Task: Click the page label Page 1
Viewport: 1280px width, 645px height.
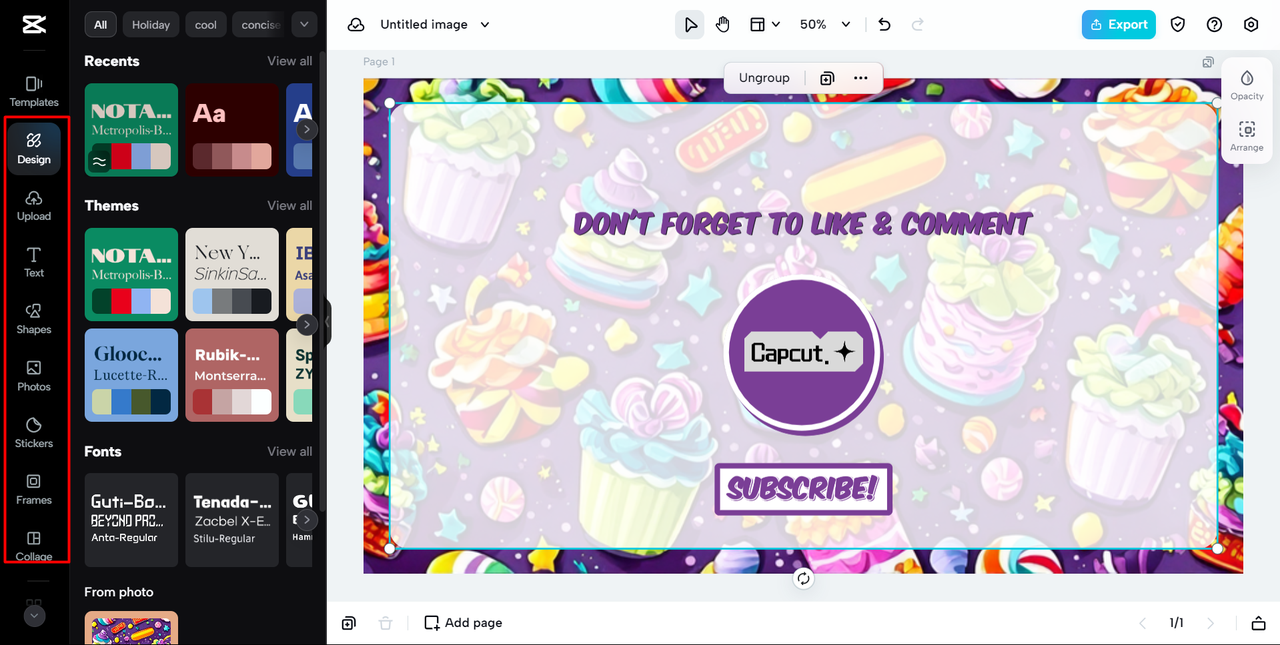Action: click(x=379, y=62)
